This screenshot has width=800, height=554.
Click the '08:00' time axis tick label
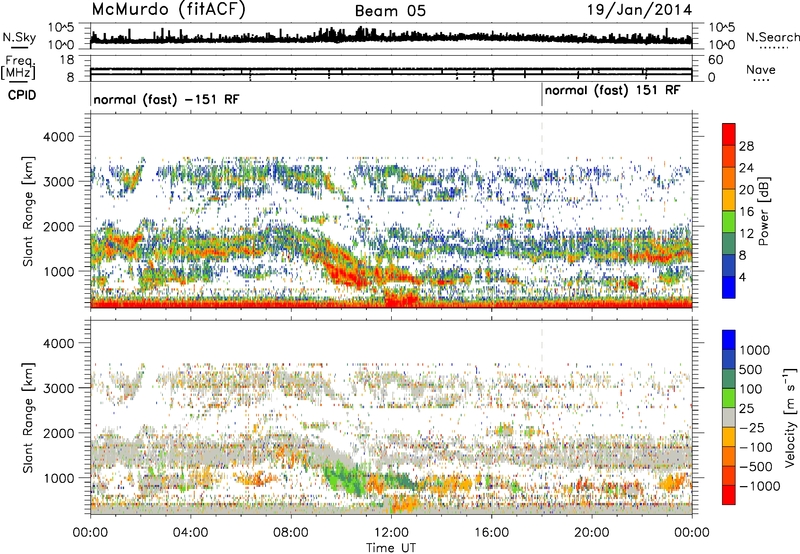291,533
